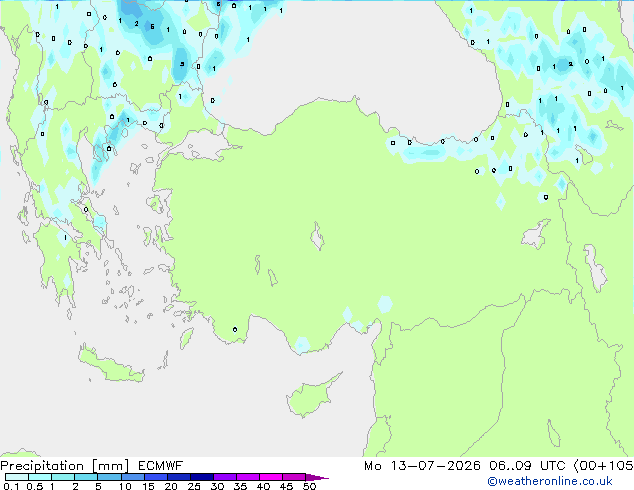The height and width of the screenshot is (490, 634).
Task: Click the forecast date 'Mo 13-07-2026'
Action: [x=422, y=466]
